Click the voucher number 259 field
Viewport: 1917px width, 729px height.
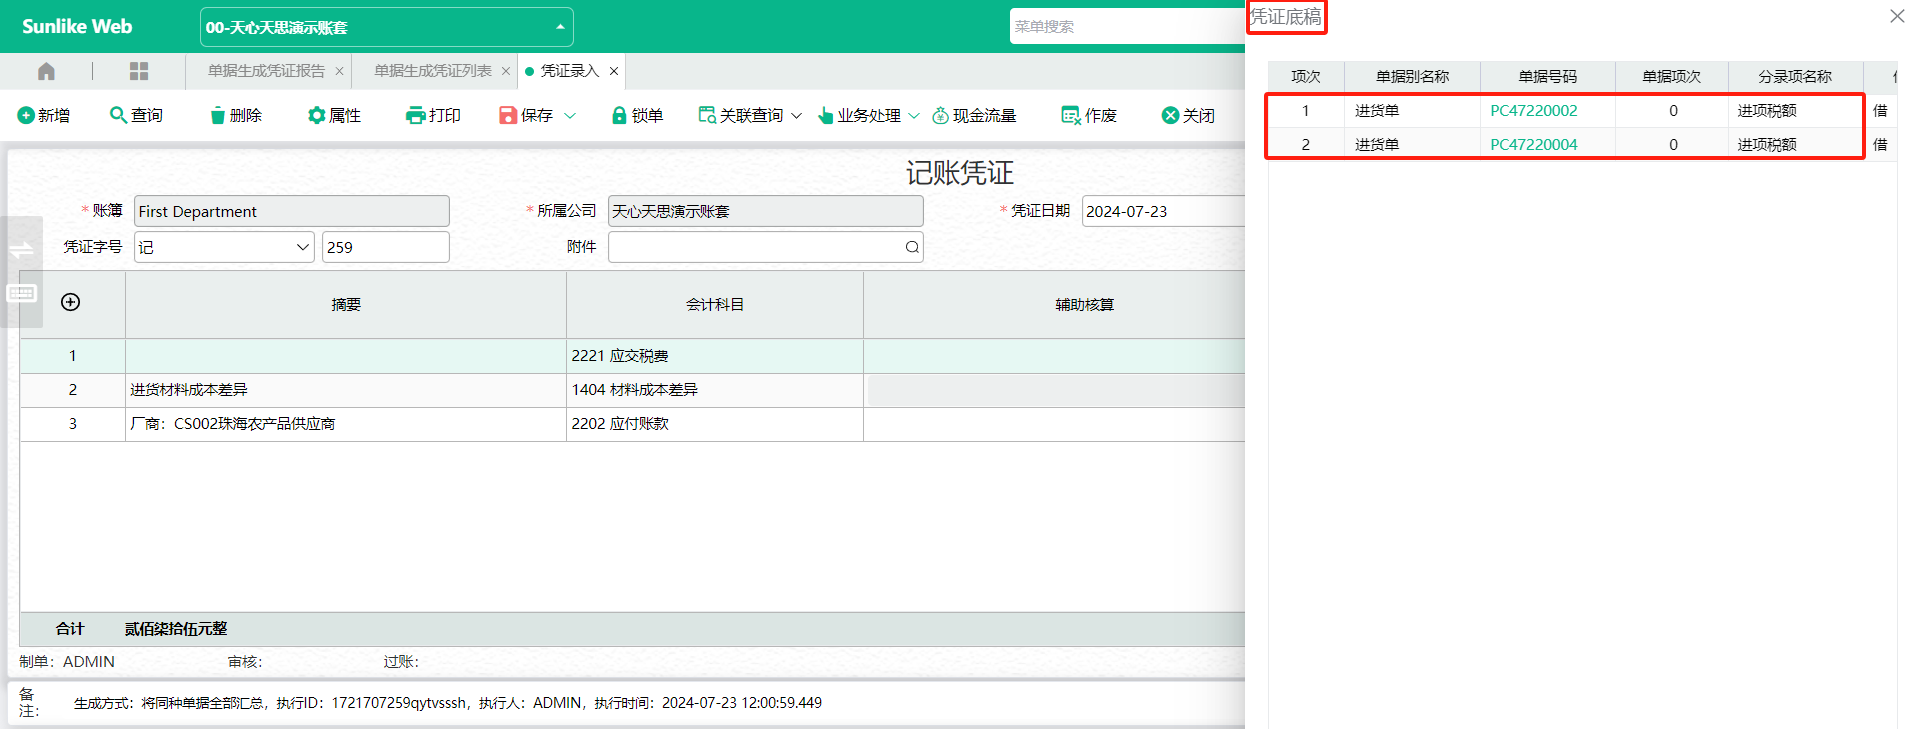385,247
